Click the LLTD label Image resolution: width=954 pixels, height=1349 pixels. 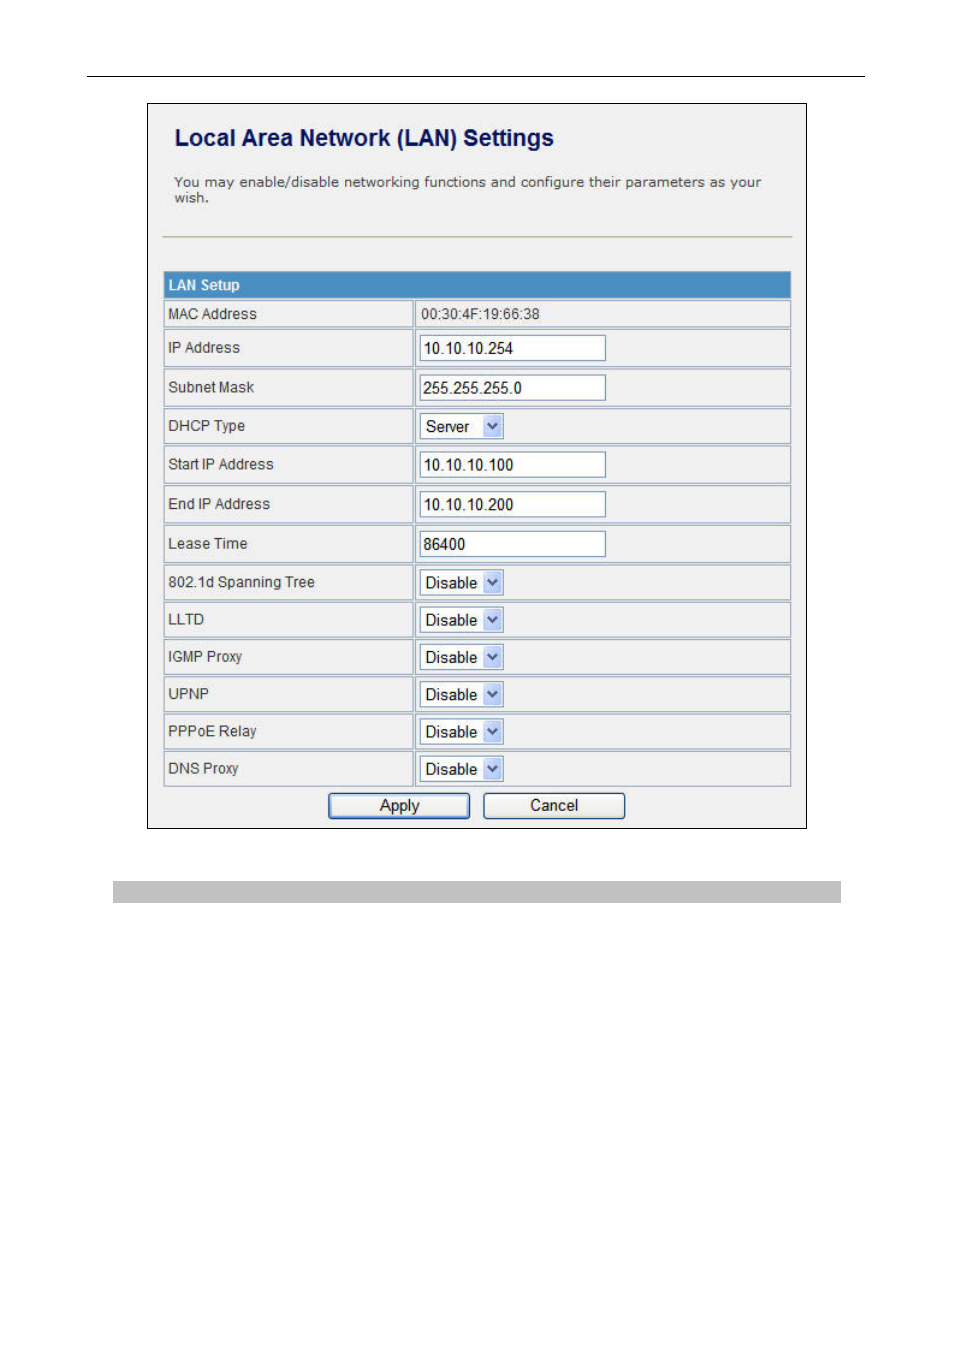(x=186, y=620)
